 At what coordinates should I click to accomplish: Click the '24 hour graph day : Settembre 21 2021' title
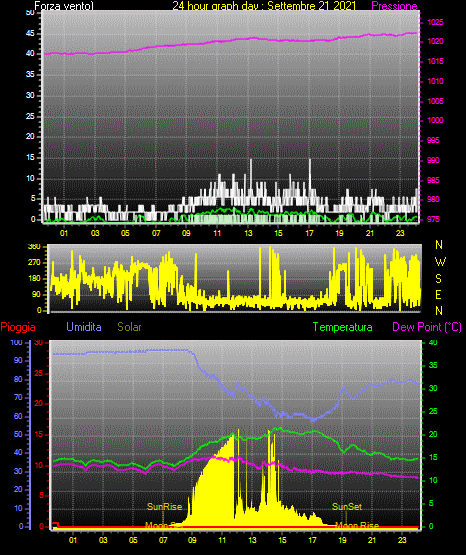click(264, 6)
